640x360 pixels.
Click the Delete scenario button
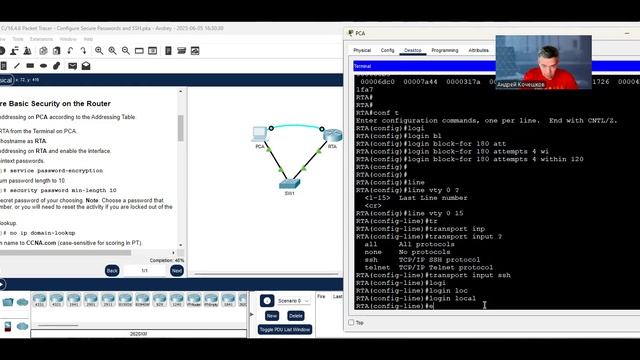click(x=296, y=316)
